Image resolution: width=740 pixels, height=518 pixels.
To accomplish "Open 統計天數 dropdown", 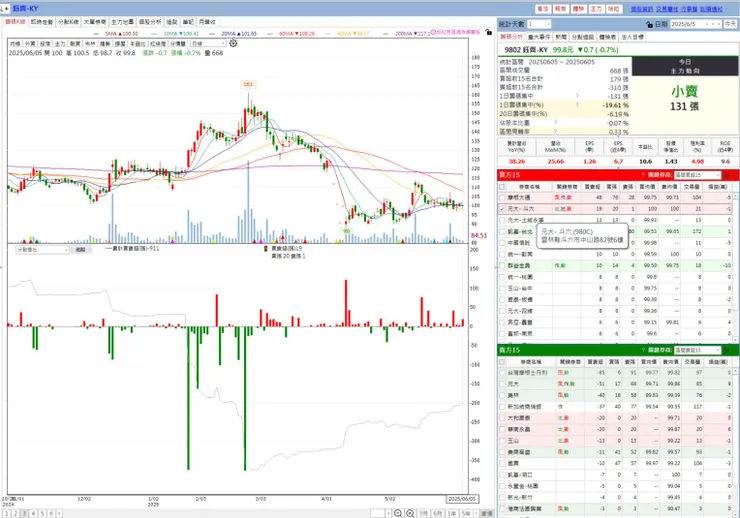I will click(x=539, y=24).
